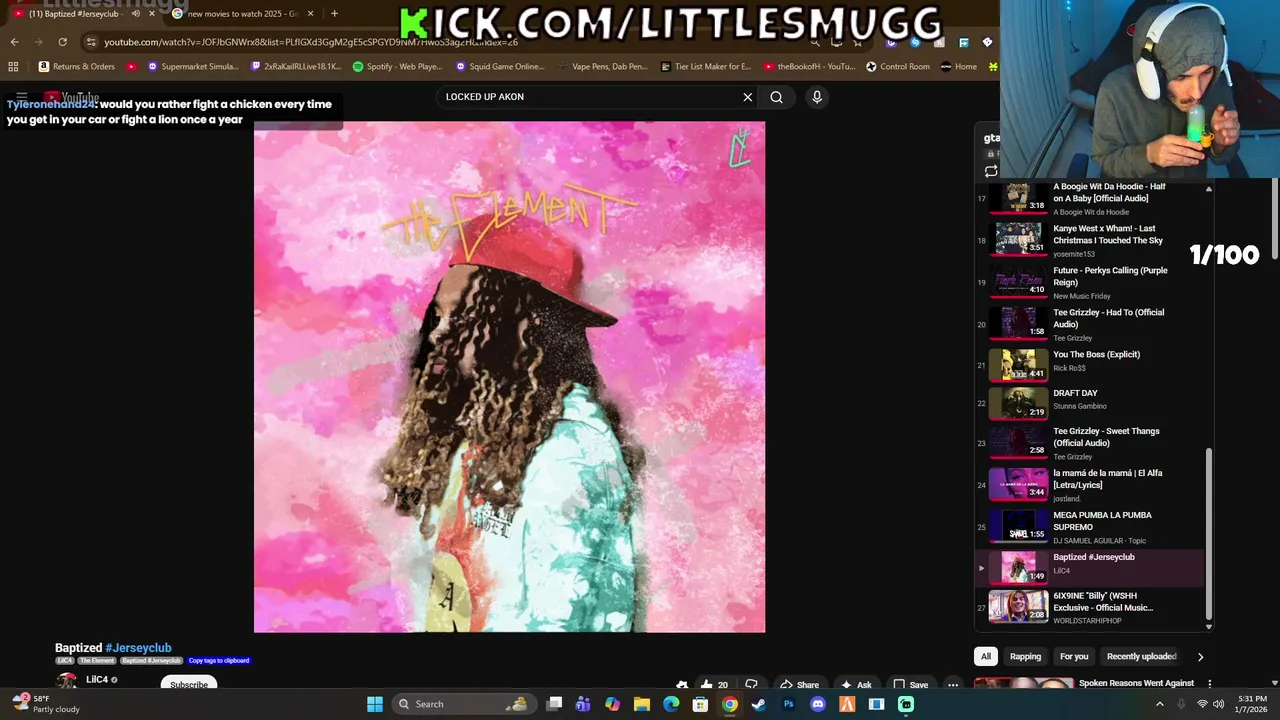Reload the page with refresh icon
The height and width of the screenshot is (720, 1280).
(x=62, y=42)
